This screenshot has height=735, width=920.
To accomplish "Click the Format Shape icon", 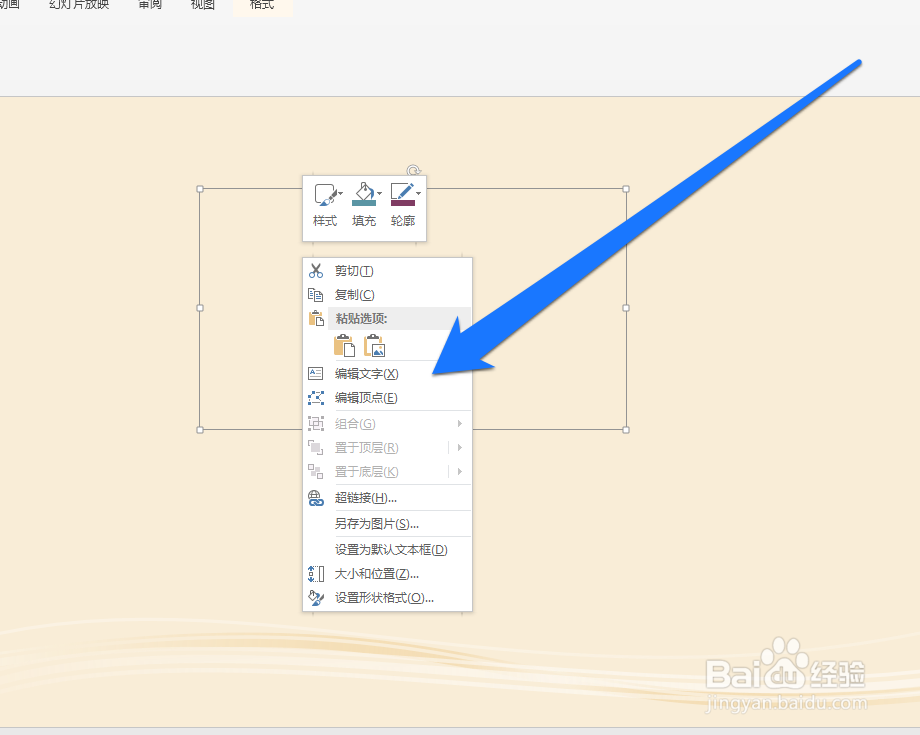I will pos(316,598).
